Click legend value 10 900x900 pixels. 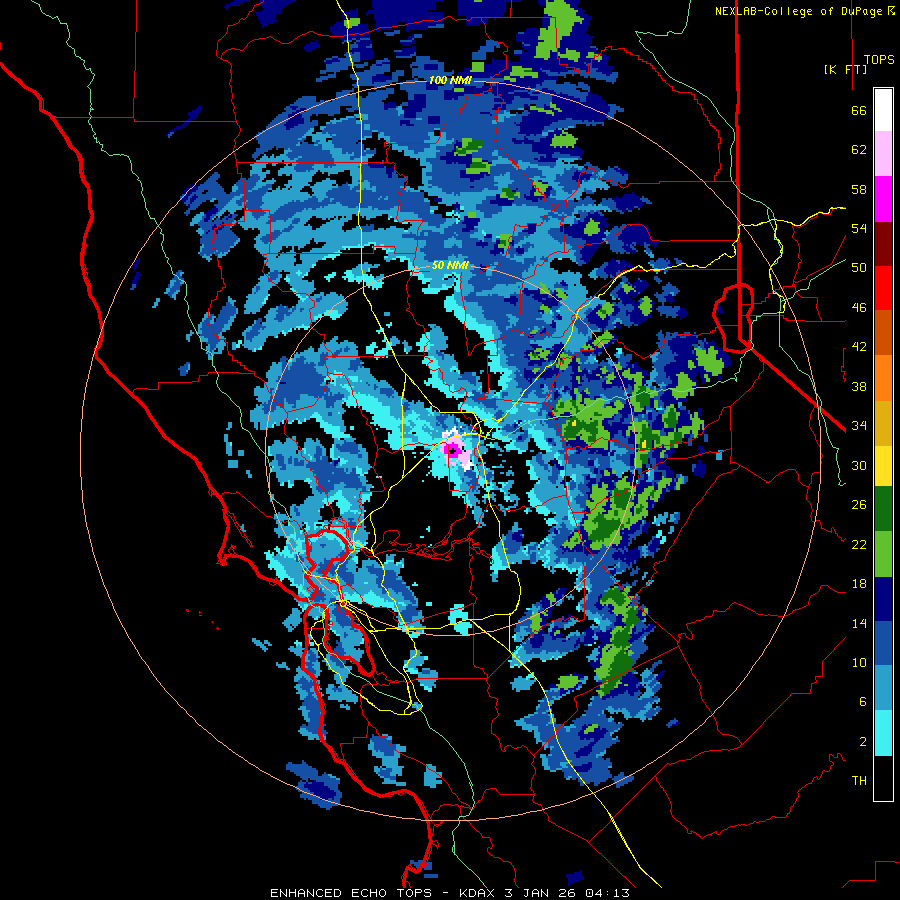coord(859,662)
